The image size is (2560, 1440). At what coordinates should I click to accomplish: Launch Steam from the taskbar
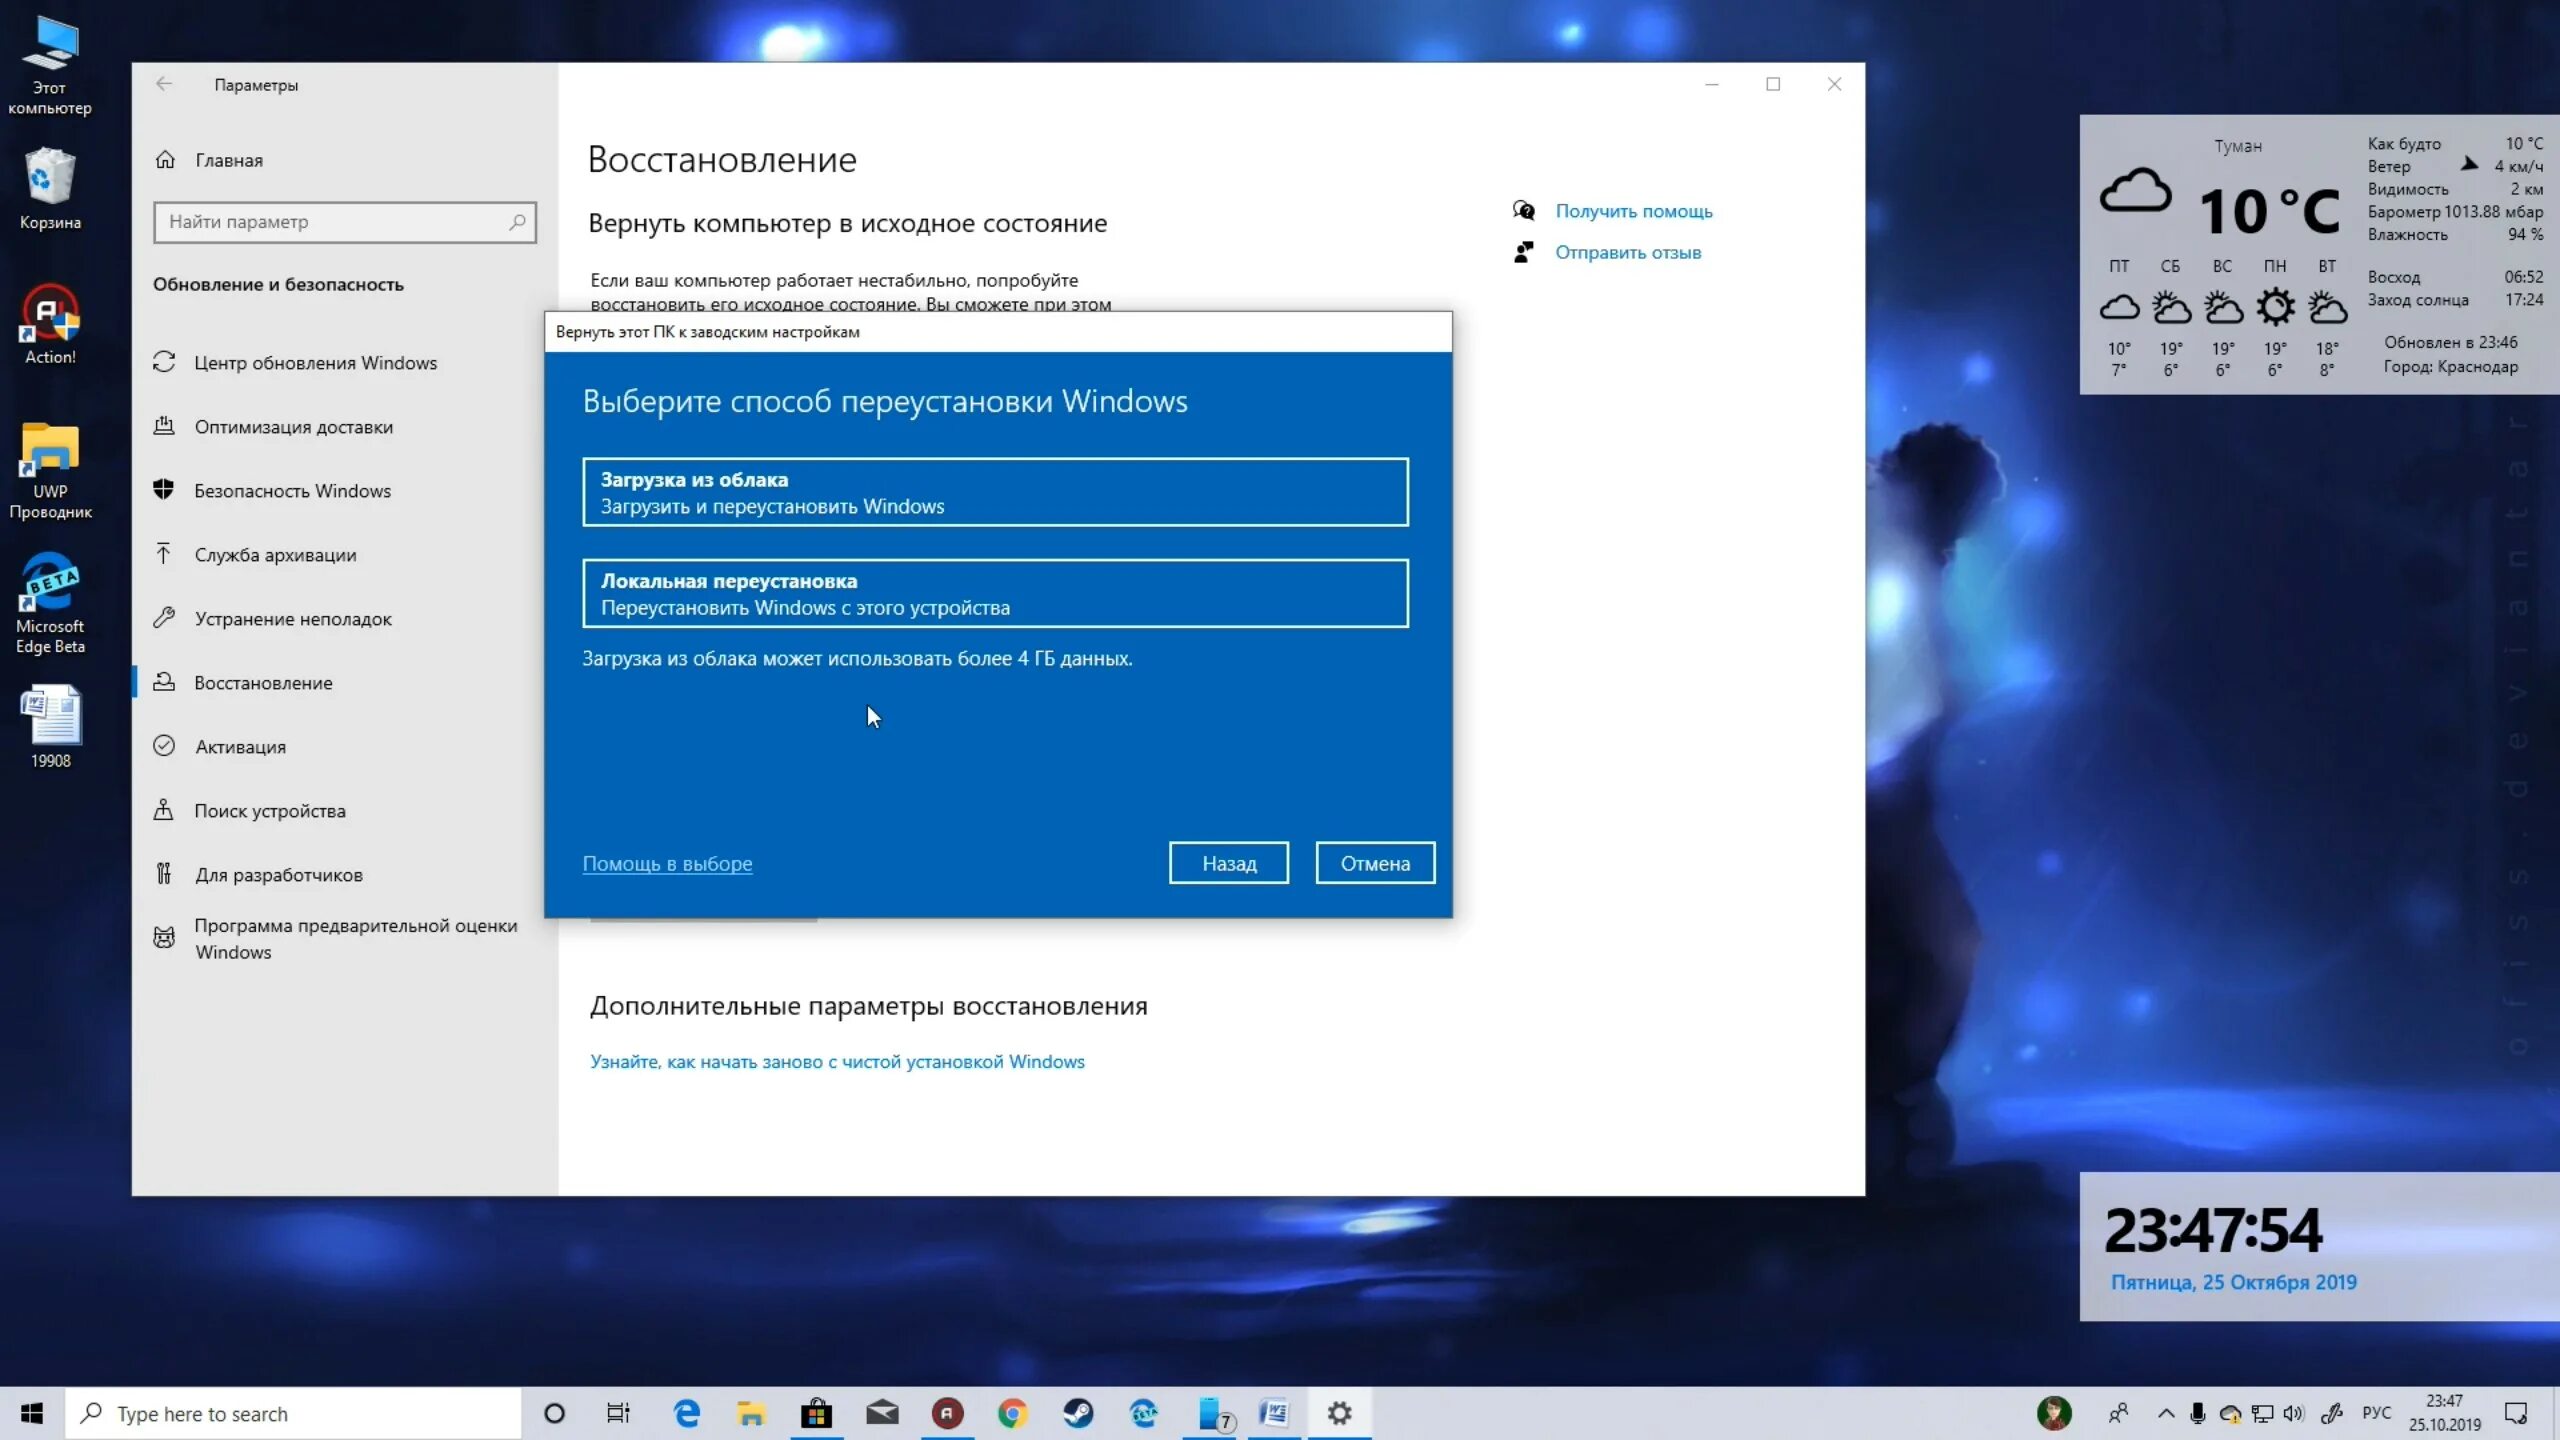(x=1077, y=1413)
